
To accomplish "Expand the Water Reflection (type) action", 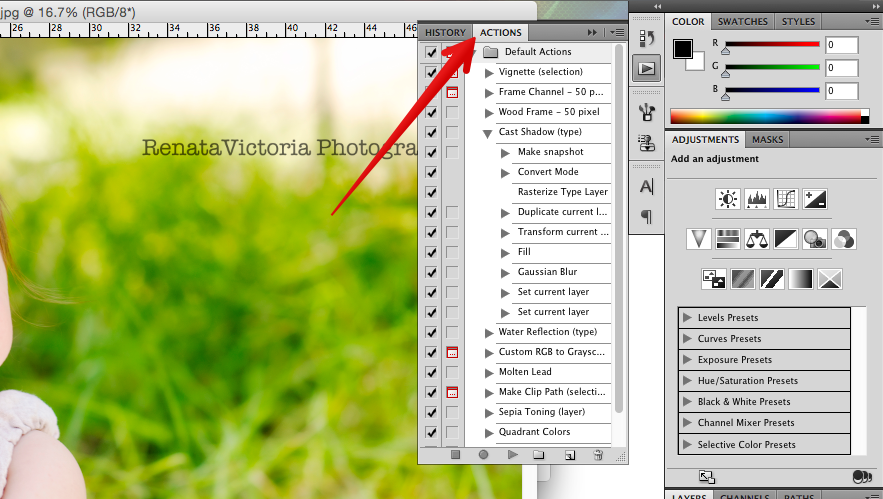I will click(489, 333).
